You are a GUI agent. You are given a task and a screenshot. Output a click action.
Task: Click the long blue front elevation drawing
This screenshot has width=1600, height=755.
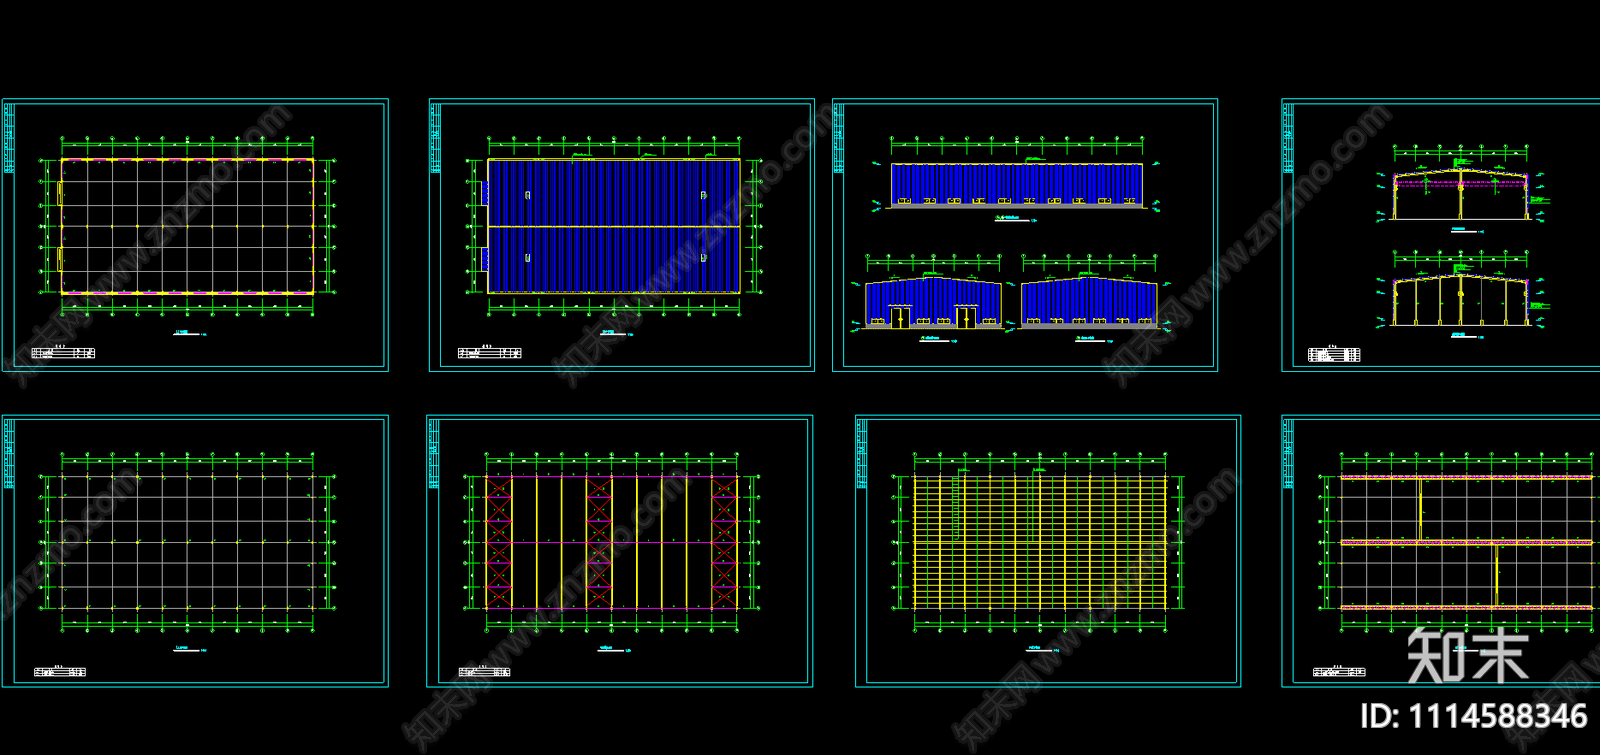point(1016,185)
